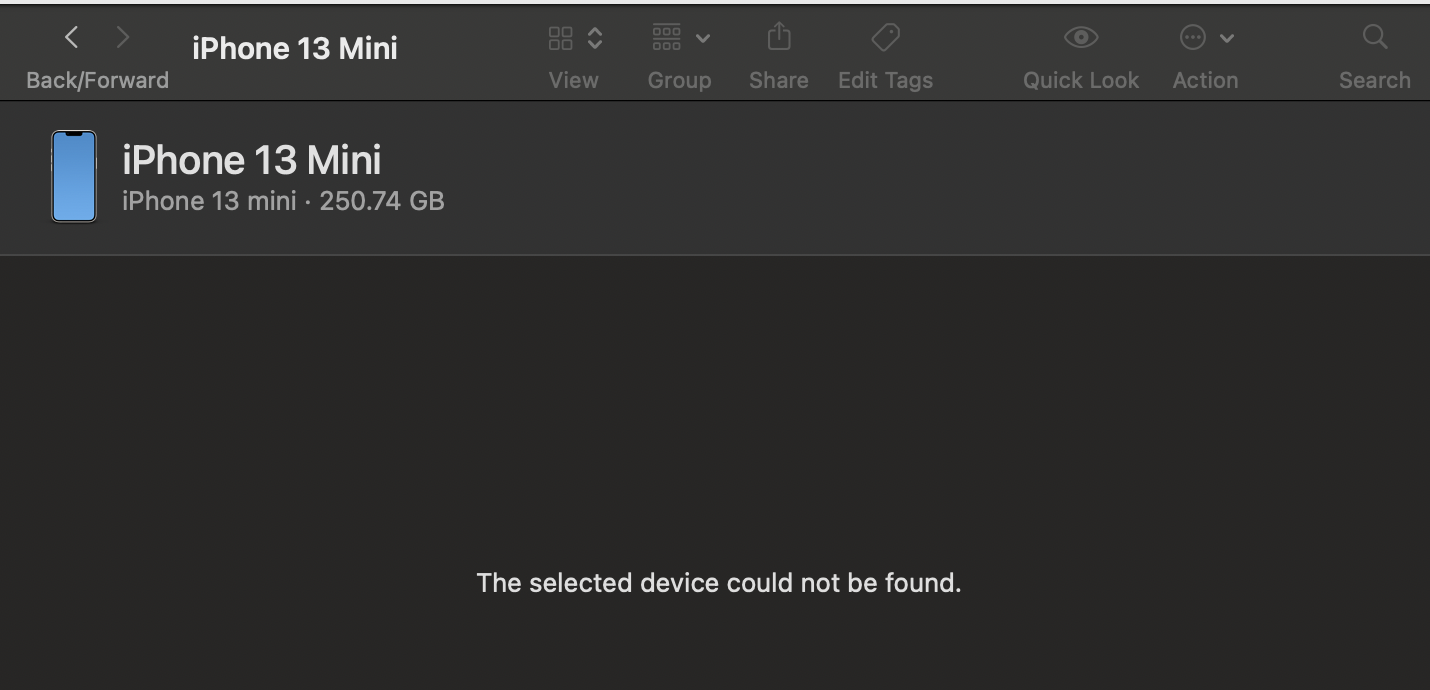Screen dimensions: 1430x690
Task: Click the Edit Tags label
Action: (885, 81)
